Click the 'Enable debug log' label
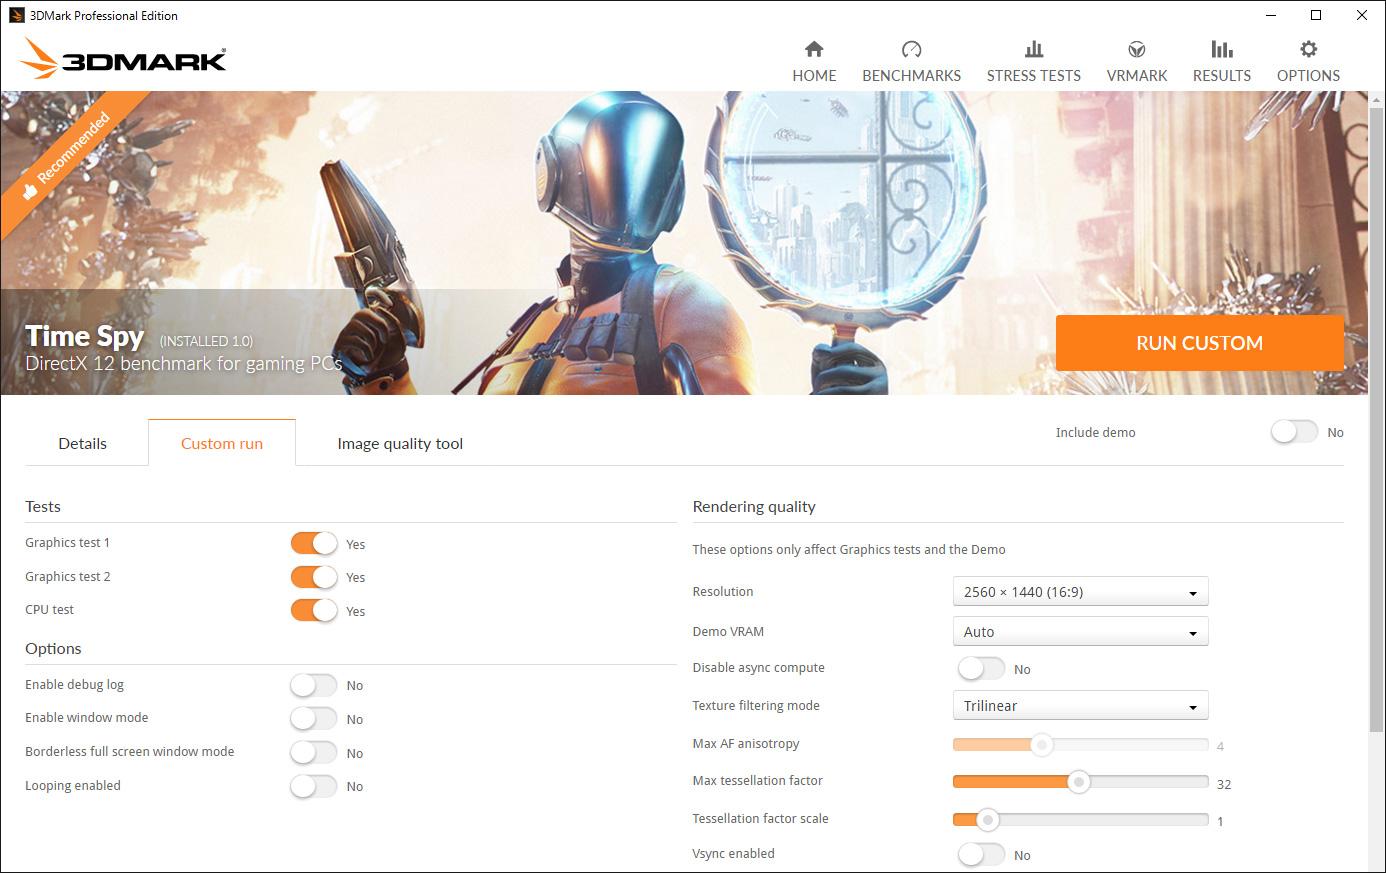The width and height of the screenshot is (1386, 873). [74, 685]
